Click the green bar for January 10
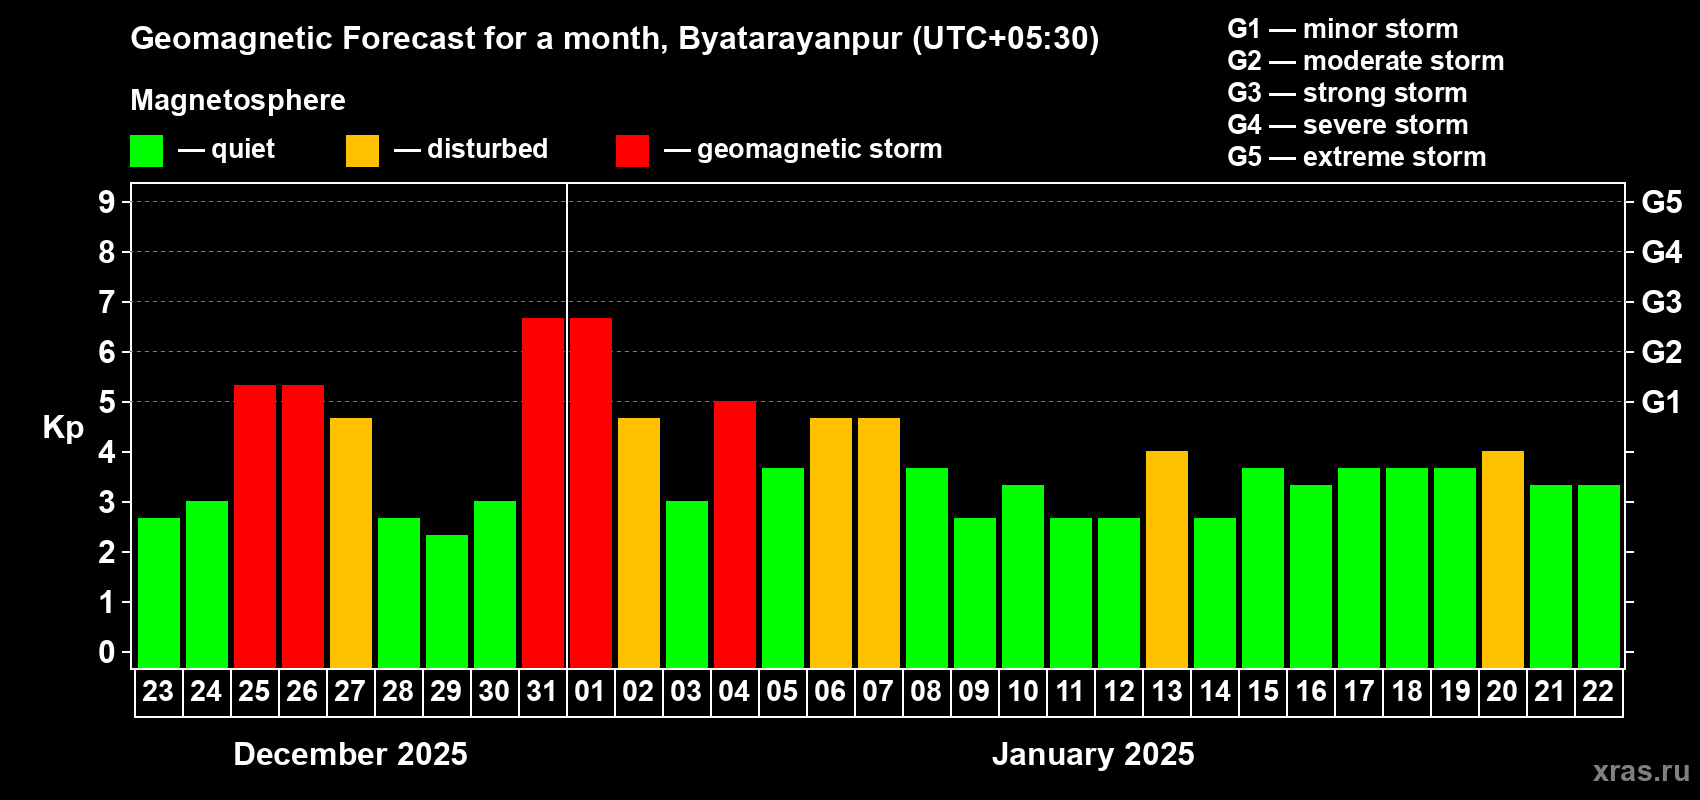 1023,576
